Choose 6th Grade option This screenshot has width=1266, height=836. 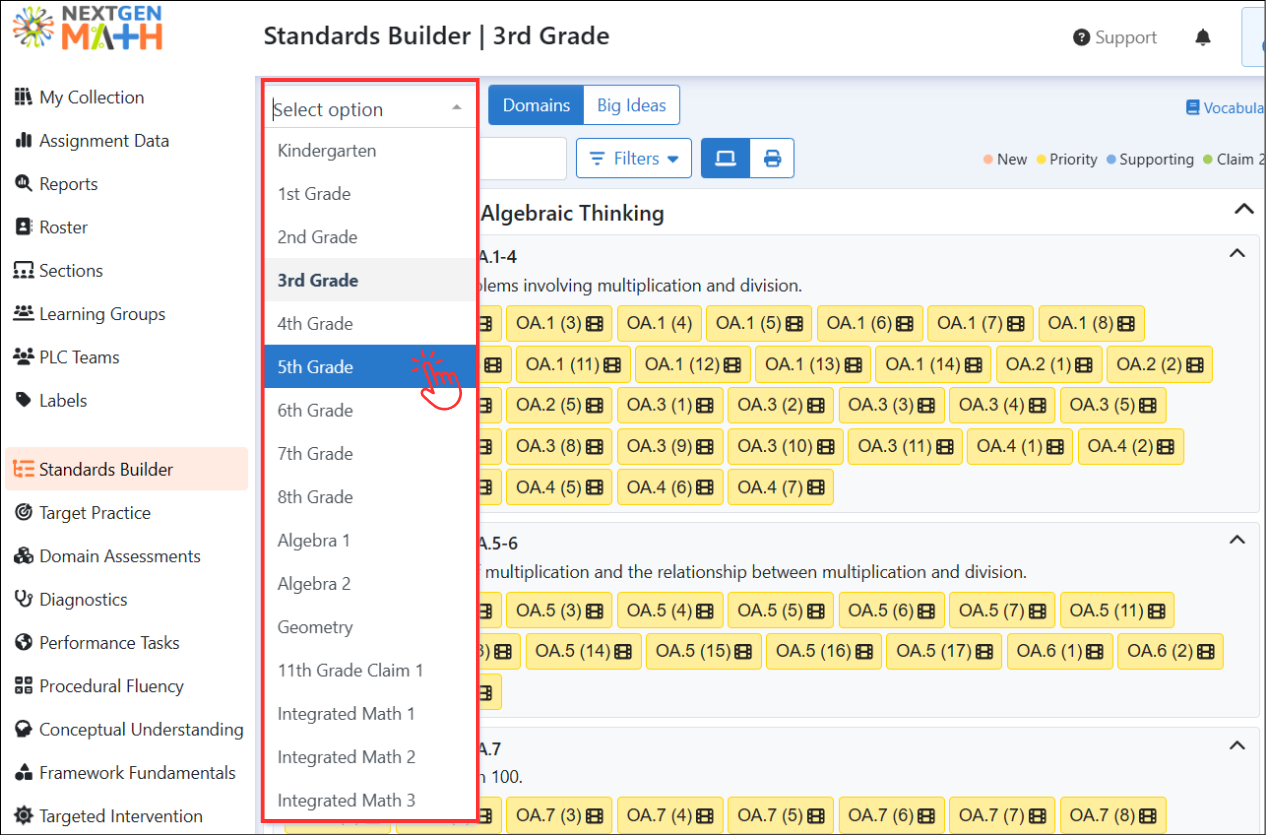tap(370, 410)
